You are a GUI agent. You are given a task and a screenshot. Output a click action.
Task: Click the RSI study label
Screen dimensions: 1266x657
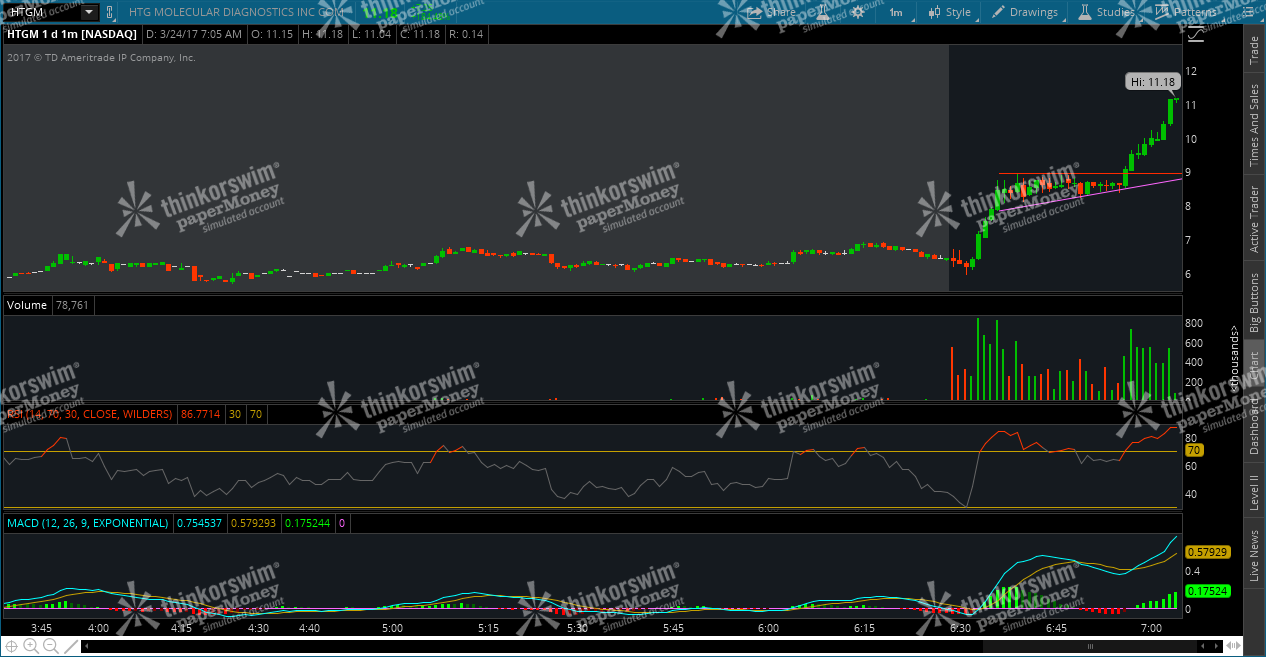(89, 413)
